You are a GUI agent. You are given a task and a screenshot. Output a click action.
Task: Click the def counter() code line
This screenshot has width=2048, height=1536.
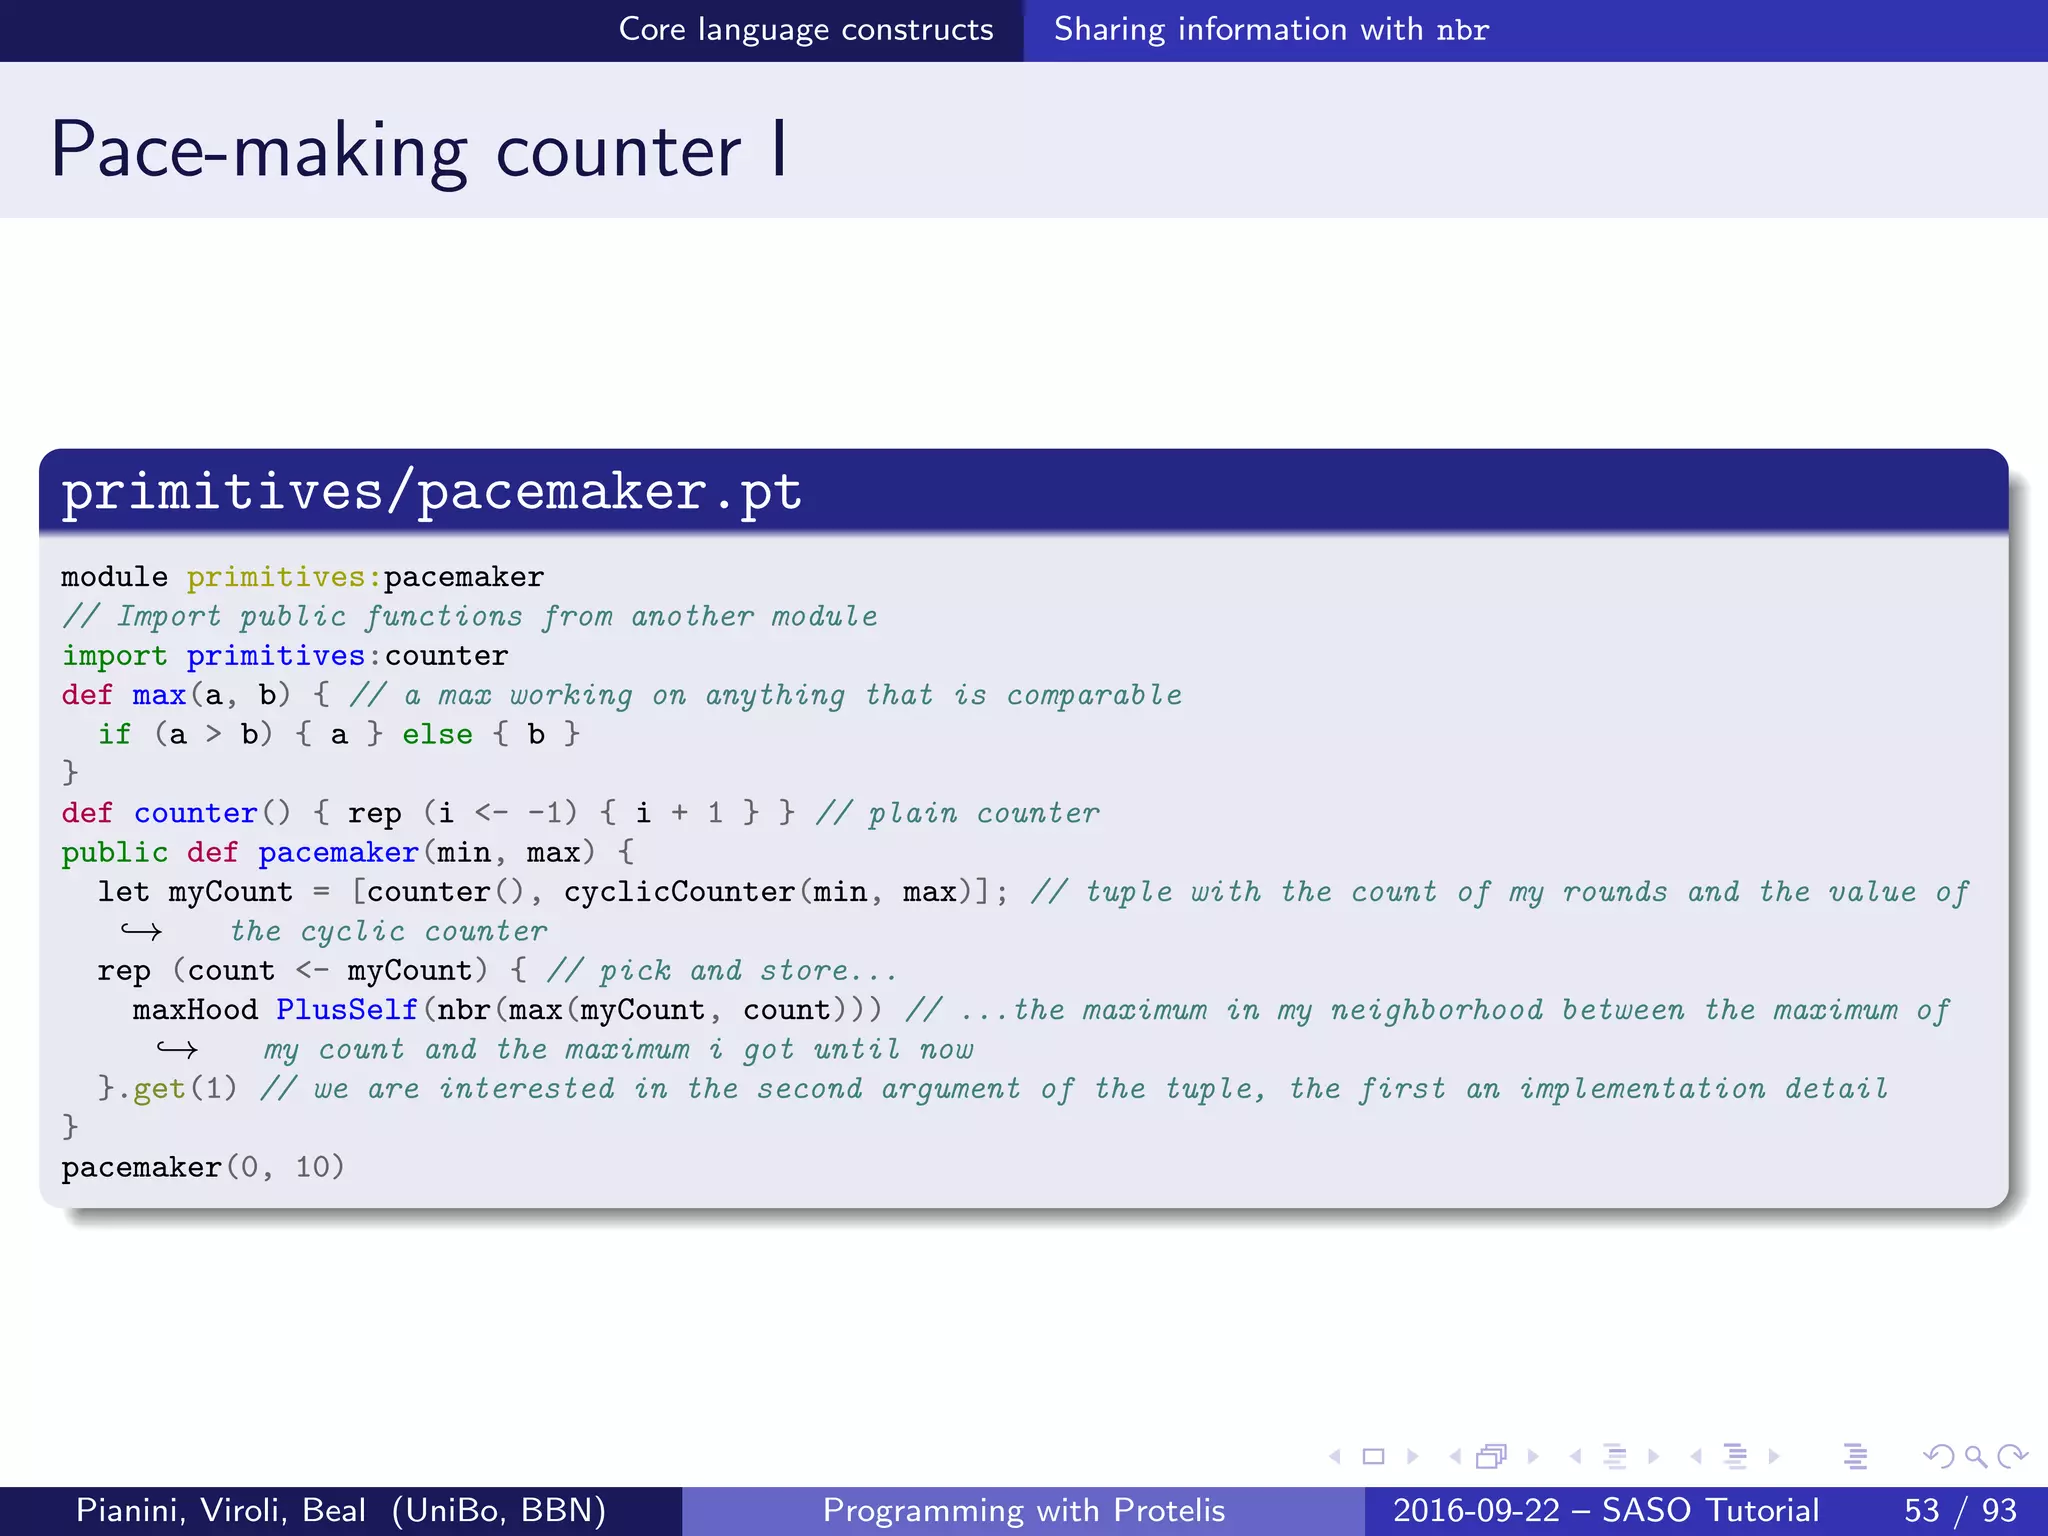[x=581, y=813]
